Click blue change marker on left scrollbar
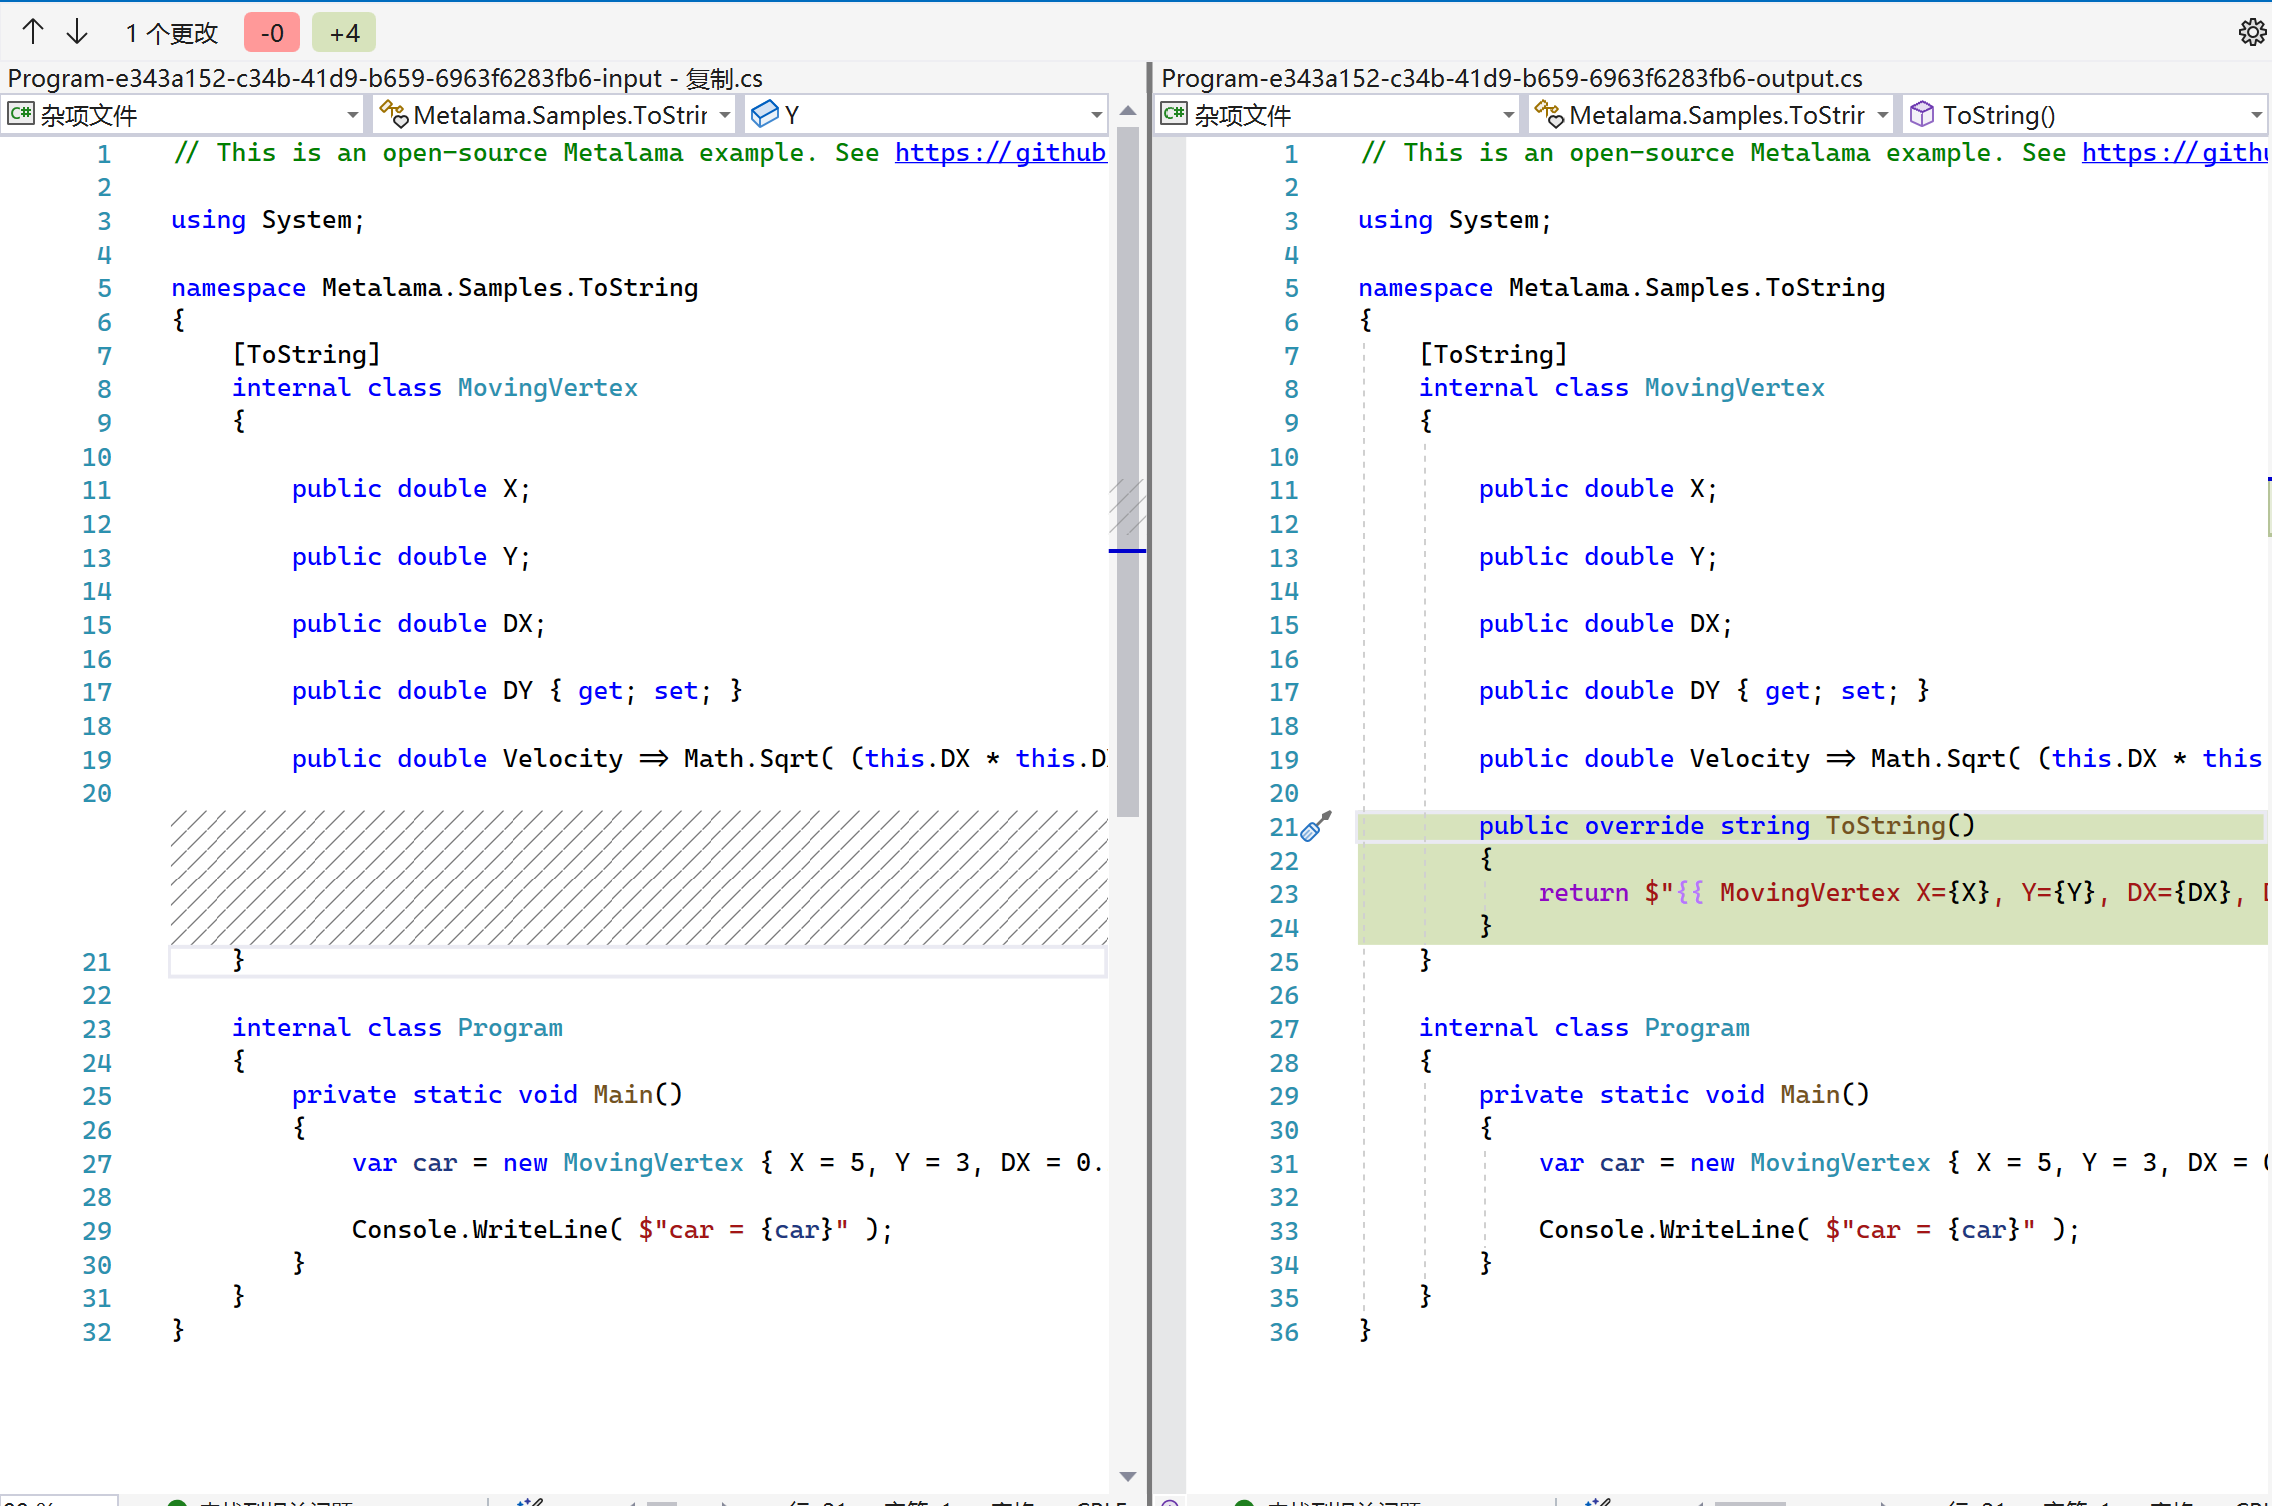 tap(1127, 551)
